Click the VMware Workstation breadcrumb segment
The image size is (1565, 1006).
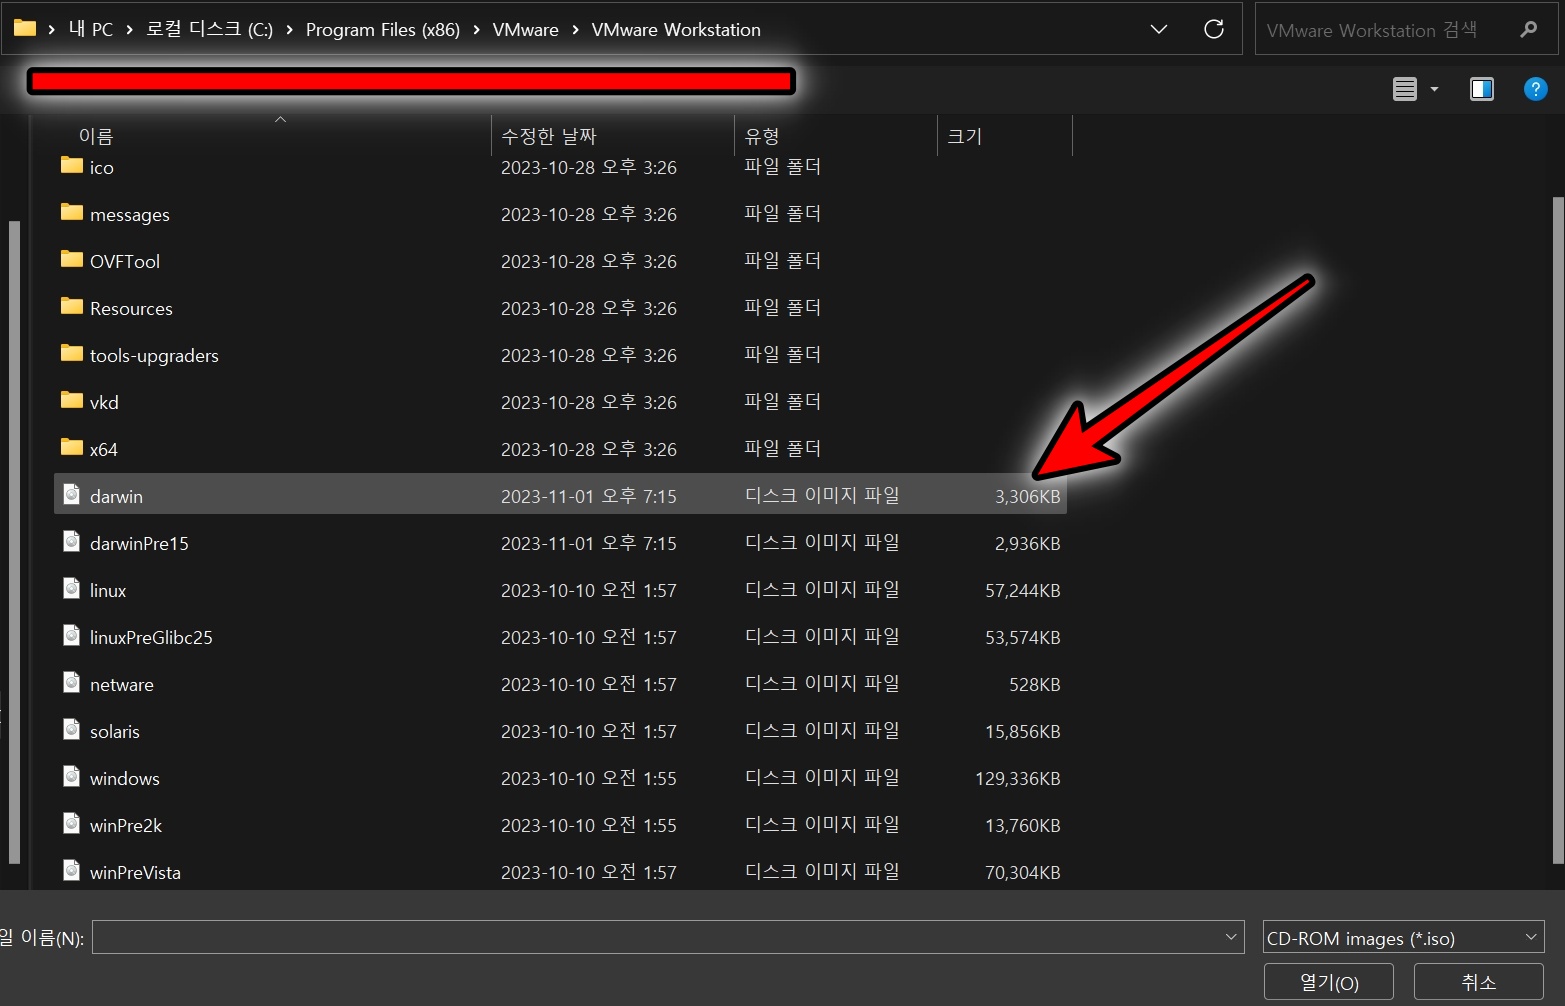point(676,29)
